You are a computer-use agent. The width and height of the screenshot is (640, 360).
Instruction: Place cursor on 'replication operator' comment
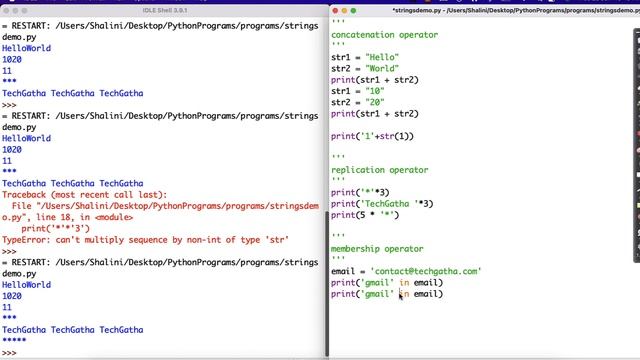pyautogui.click(x=380, y=170)
